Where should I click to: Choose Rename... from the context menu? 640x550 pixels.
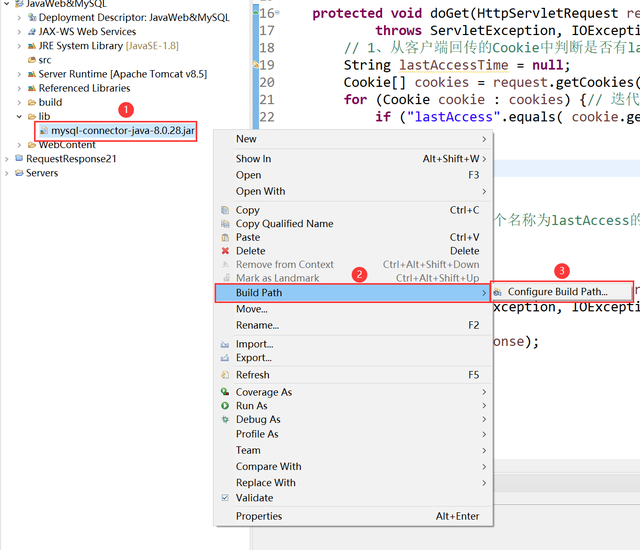353,326
